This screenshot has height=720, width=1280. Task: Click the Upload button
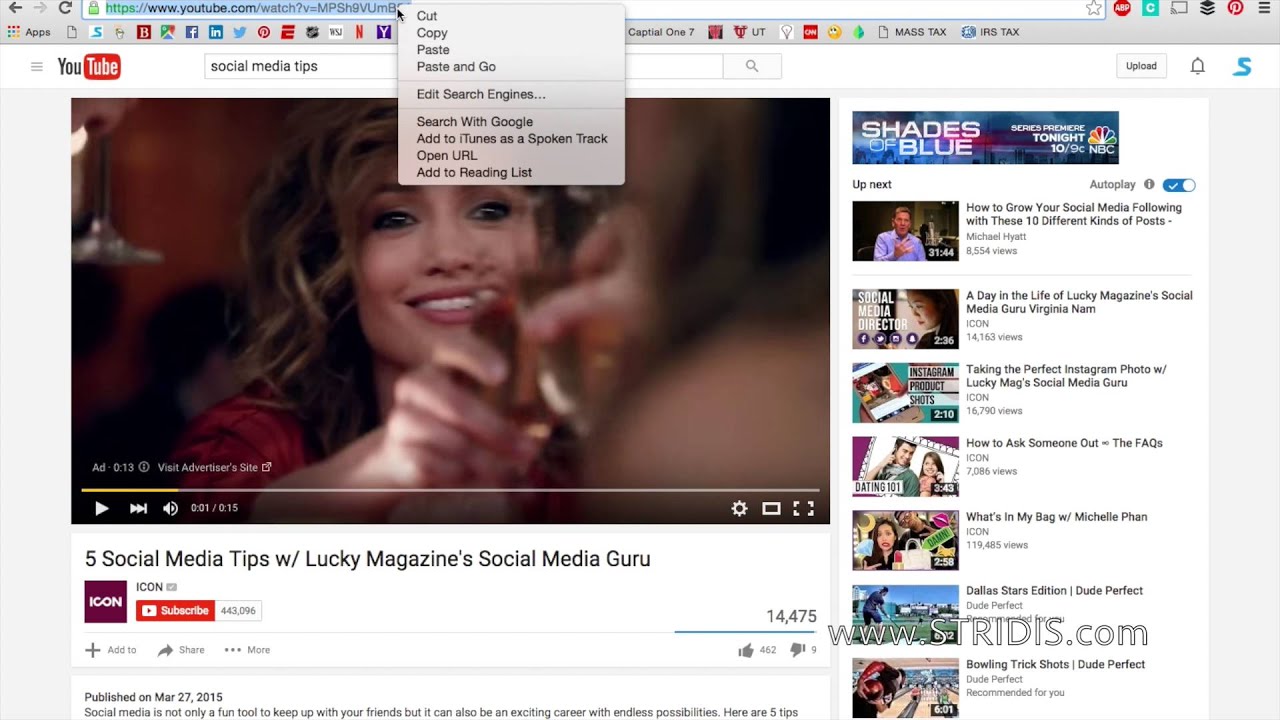pos(1141,66)
